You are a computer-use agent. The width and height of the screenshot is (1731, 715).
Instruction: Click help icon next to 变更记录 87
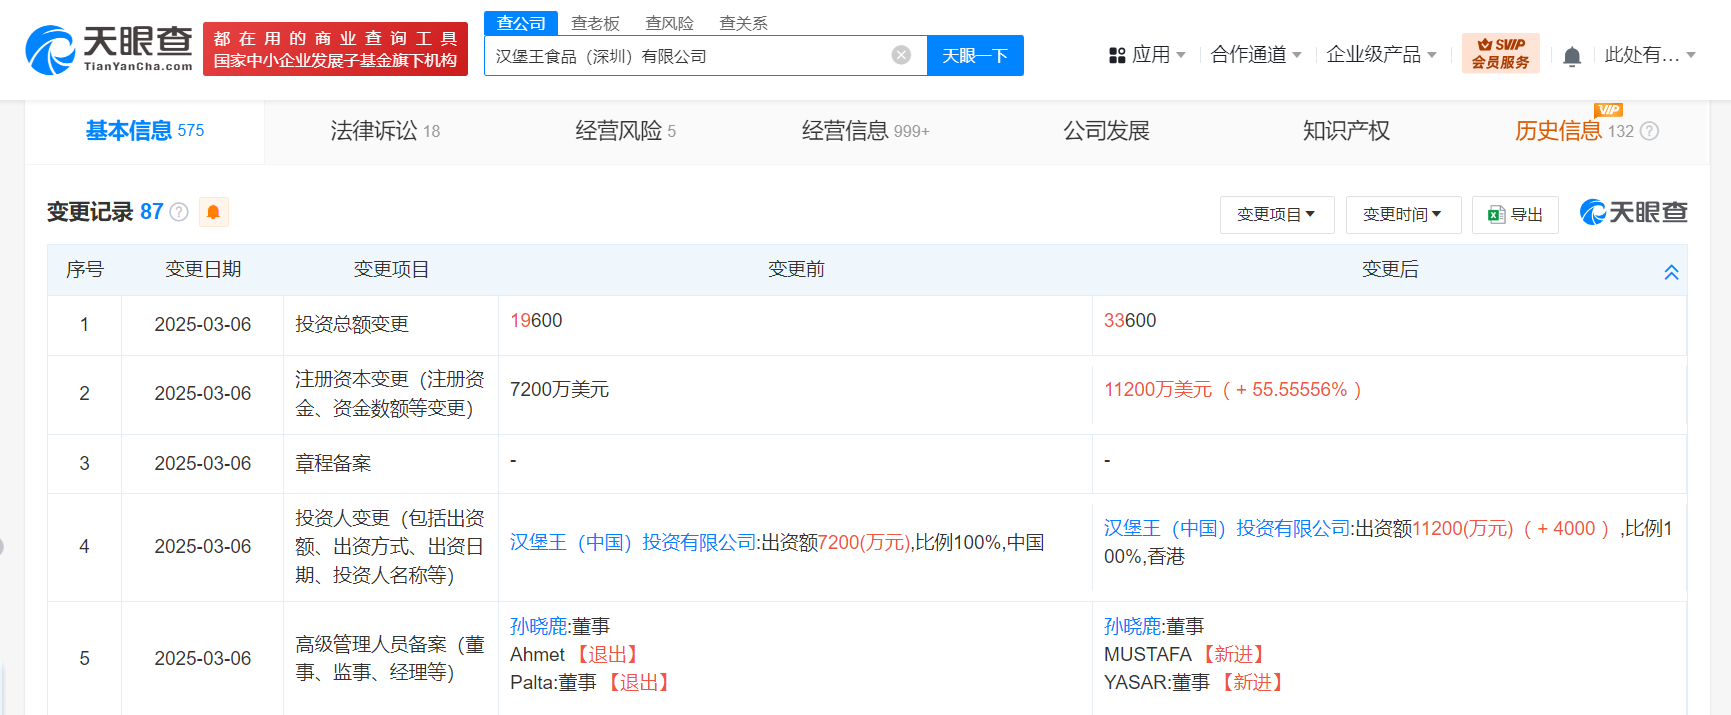[179, 212]
